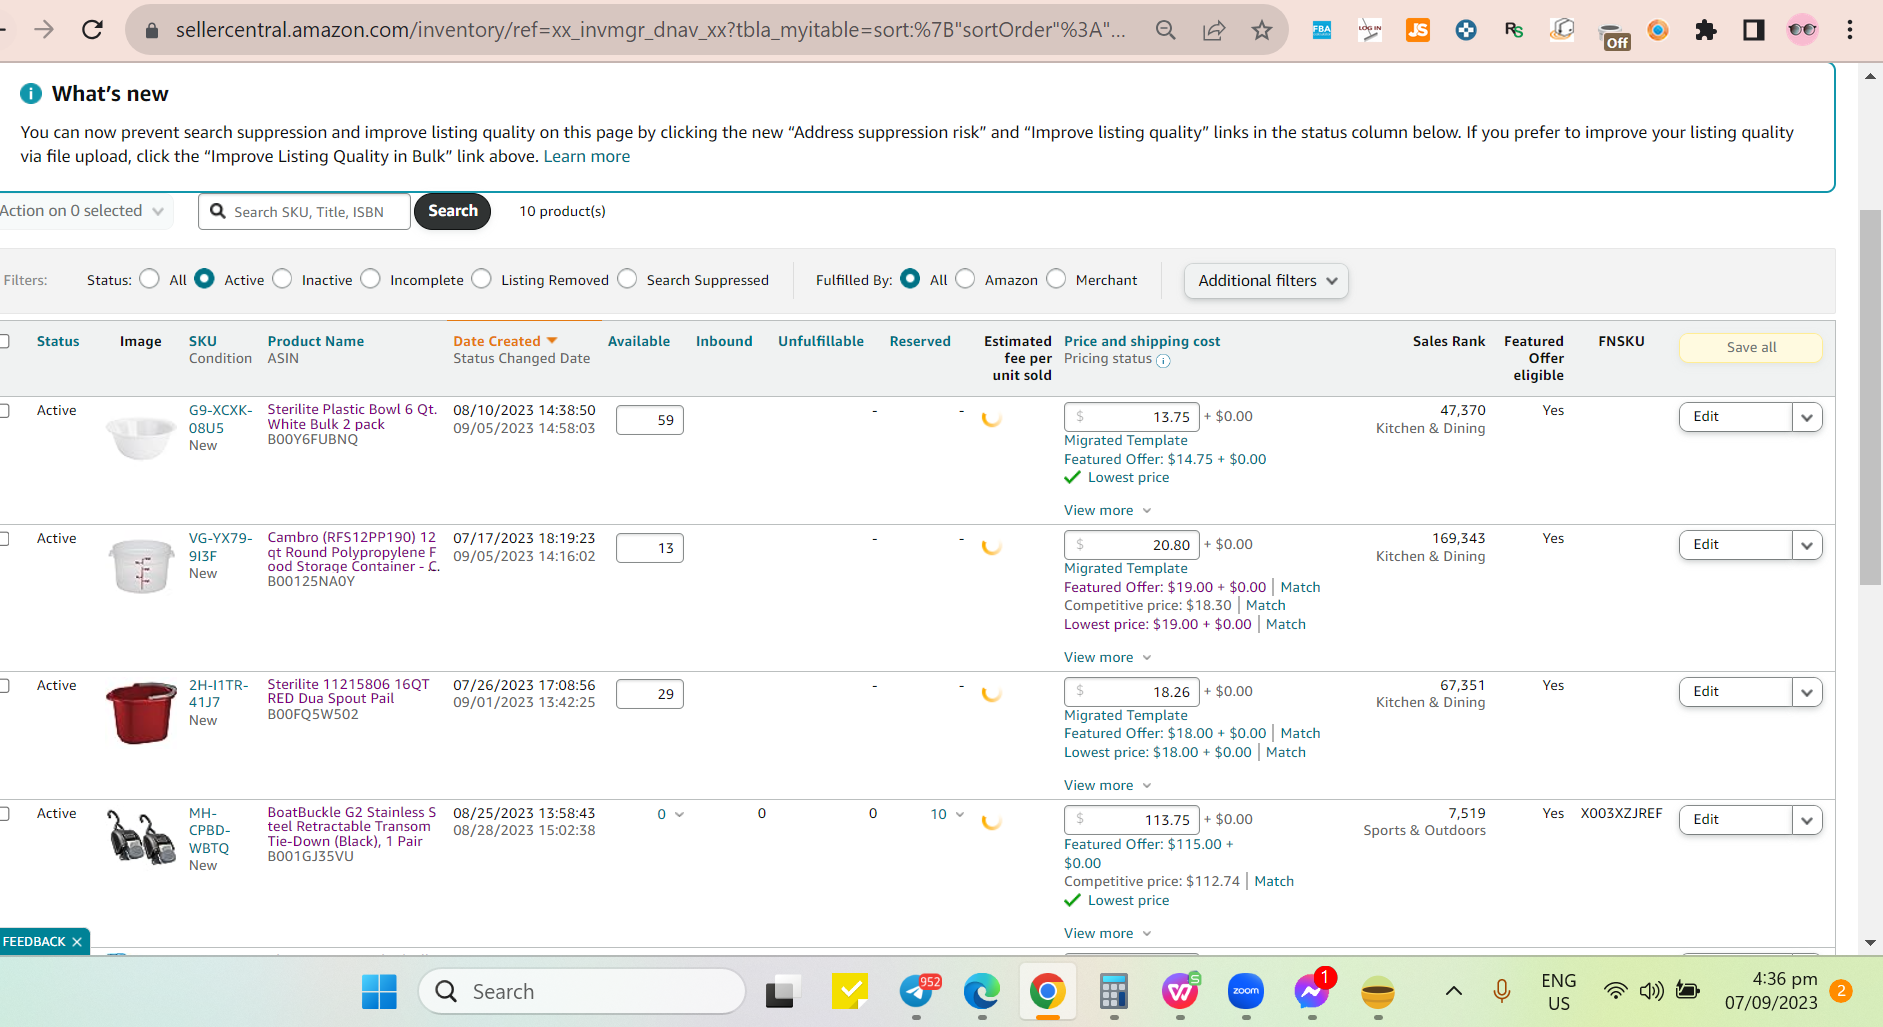Screen dimensions: 1883x1027
Task: Click Match next to Competitive price $18.30
Action: tap(1266, 605)
